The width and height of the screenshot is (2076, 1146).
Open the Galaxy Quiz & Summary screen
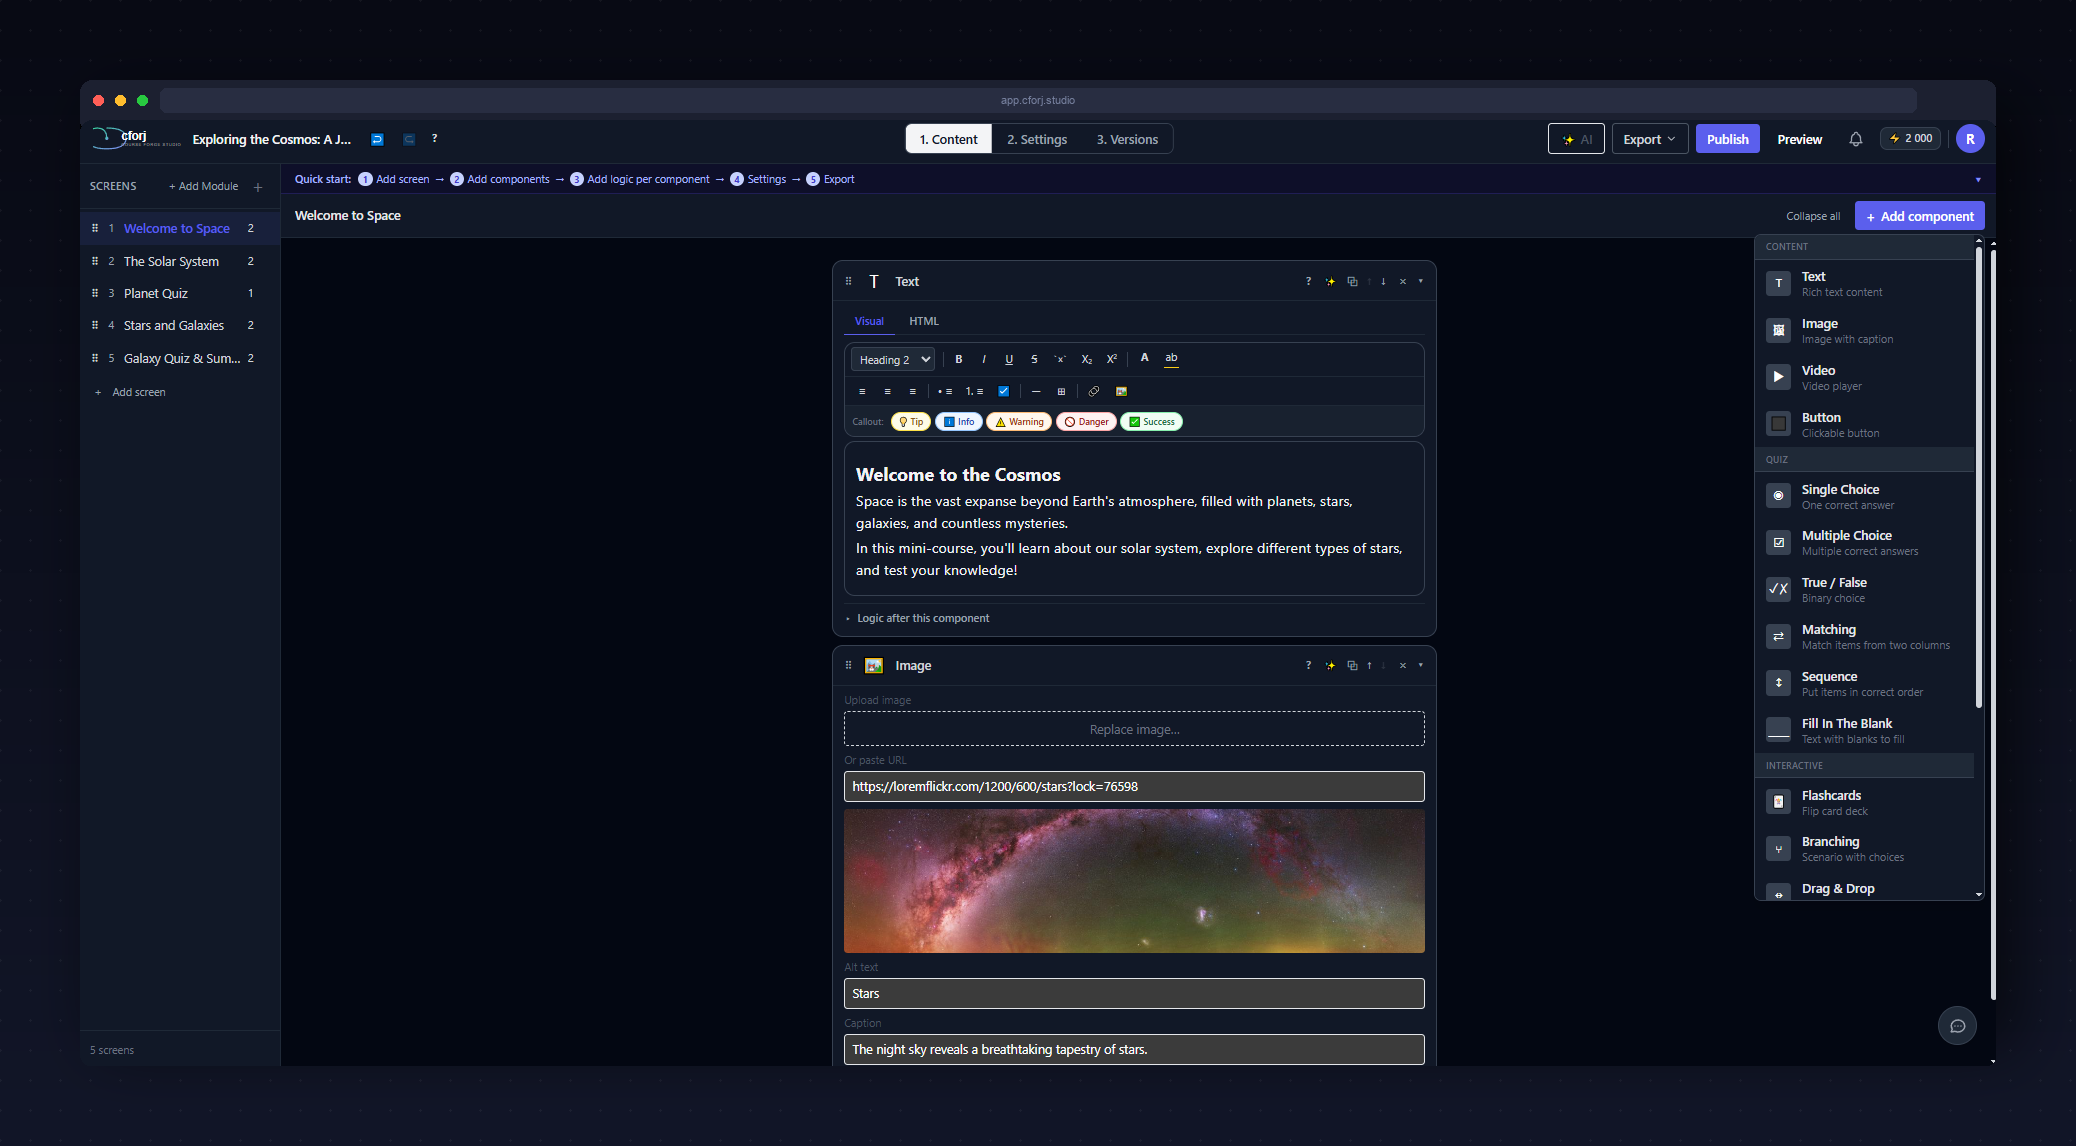click(180, 358)
